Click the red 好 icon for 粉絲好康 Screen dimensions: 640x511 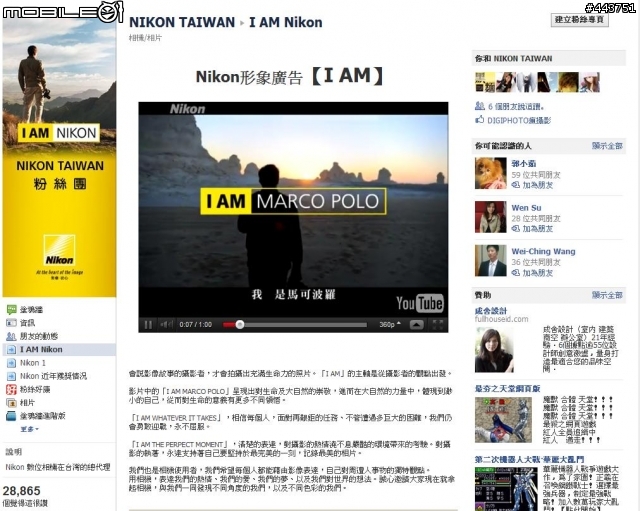[x=11, y=389]
